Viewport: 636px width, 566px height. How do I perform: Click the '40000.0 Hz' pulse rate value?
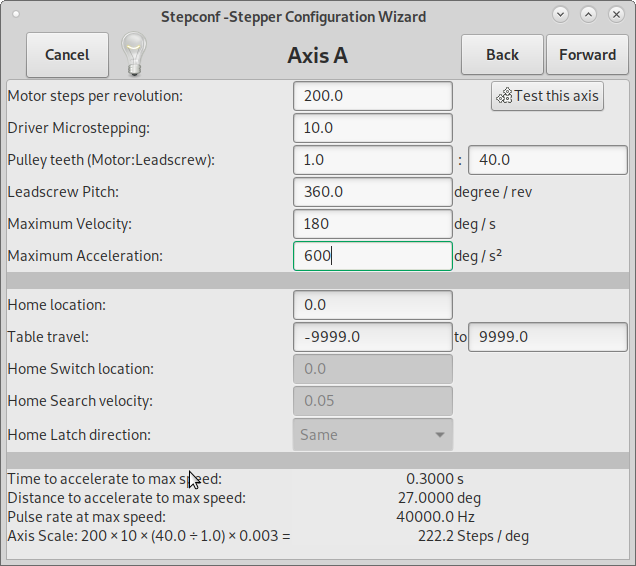coord(436,517)
